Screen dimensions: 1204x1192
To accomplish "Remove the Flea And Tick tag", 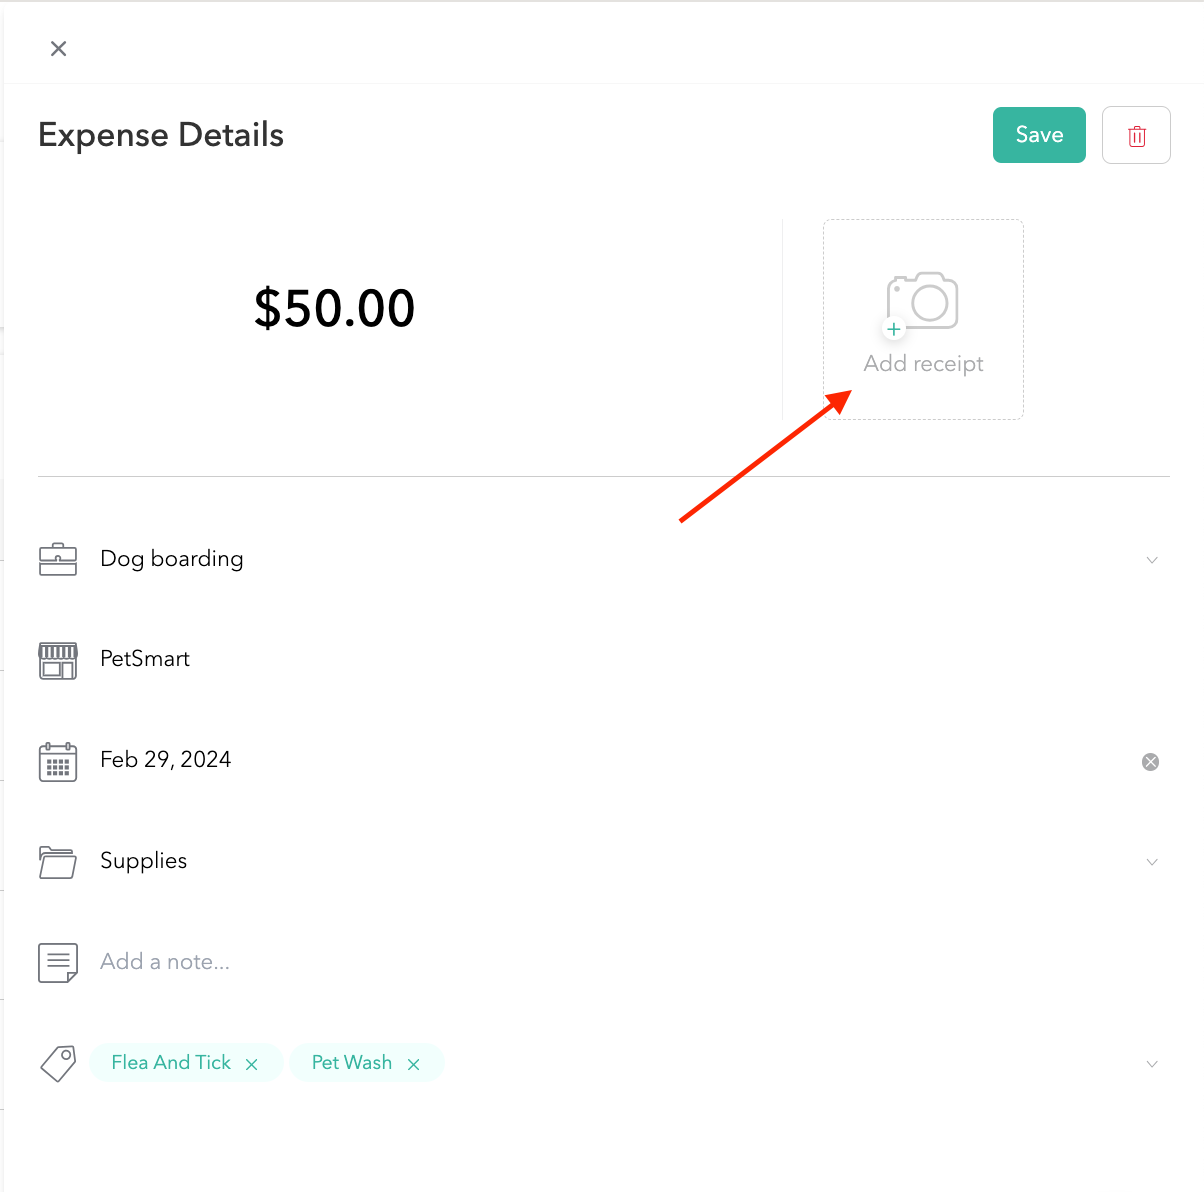I will tap(252, 1064).
